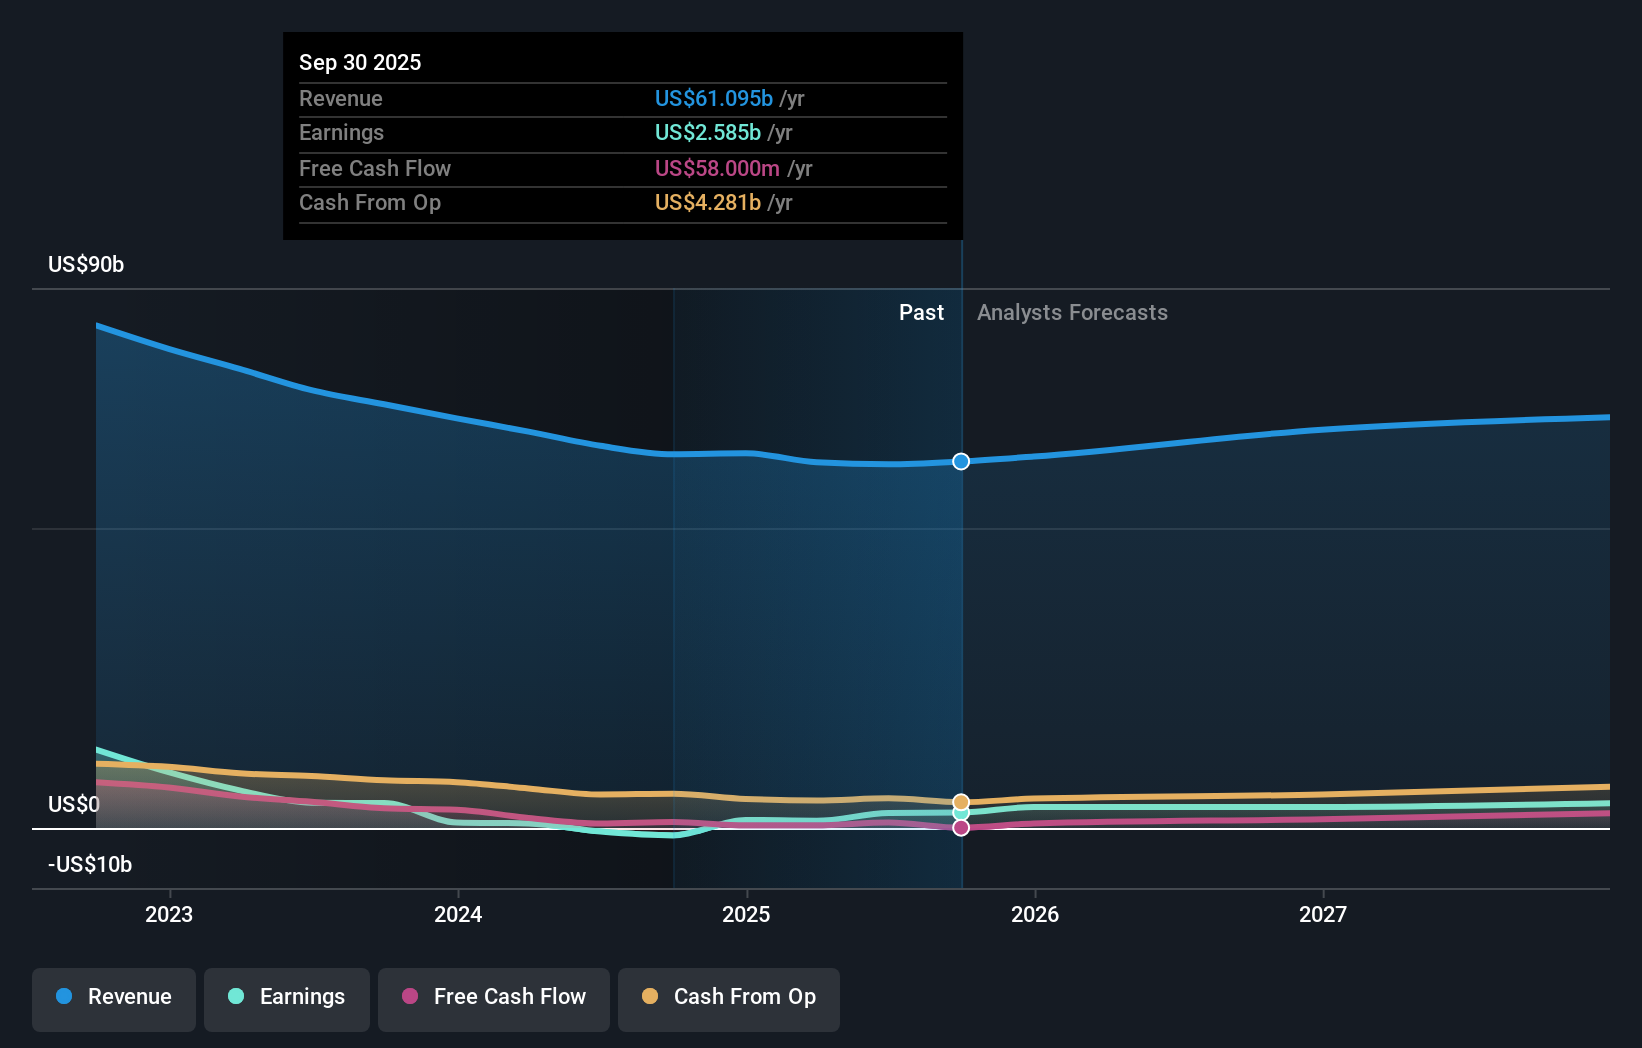Toggle the Earnings series visibility
This screenshot has width=1642, height=1048.
(x=287, y=997)
